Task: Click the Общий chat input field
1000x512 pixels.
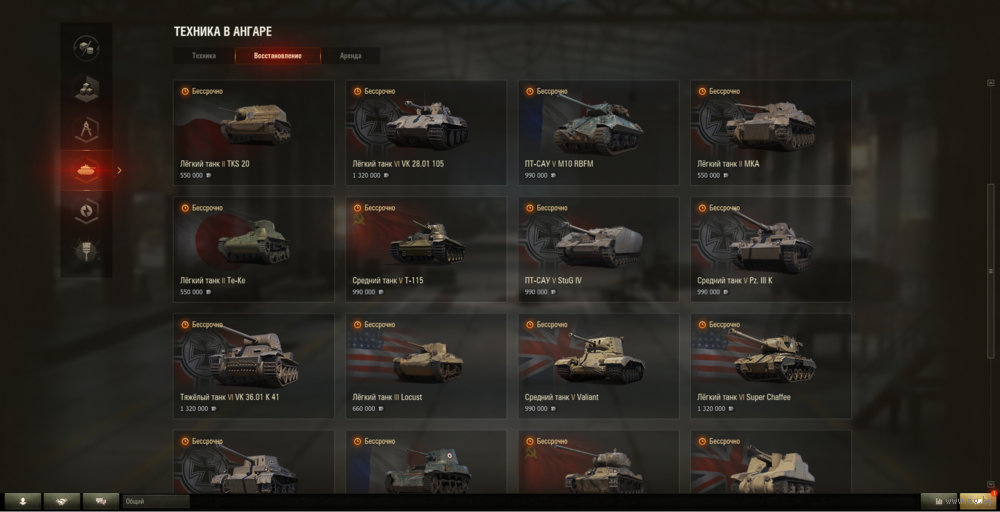Action: (156, 501)
